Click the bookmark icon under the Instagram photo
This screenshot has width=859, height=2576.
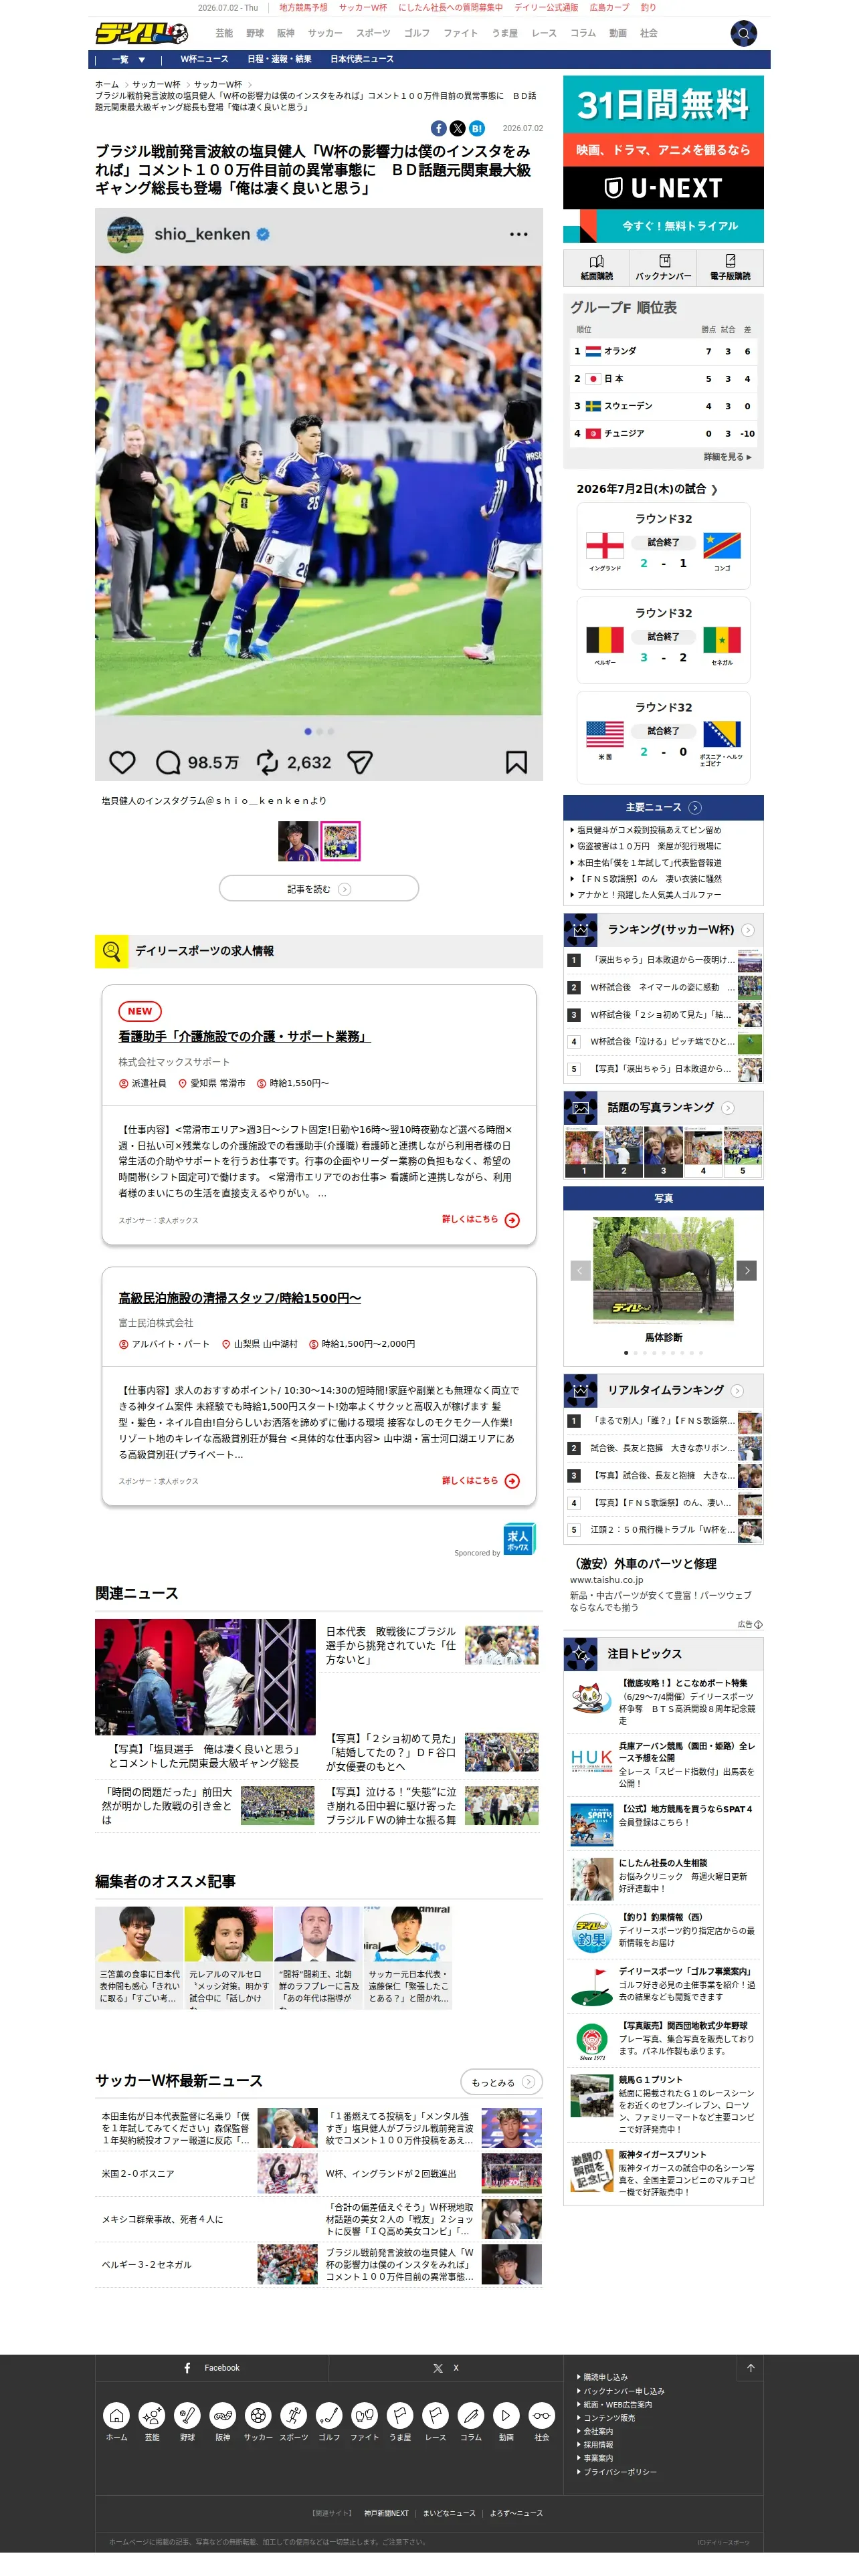(516, 762)
